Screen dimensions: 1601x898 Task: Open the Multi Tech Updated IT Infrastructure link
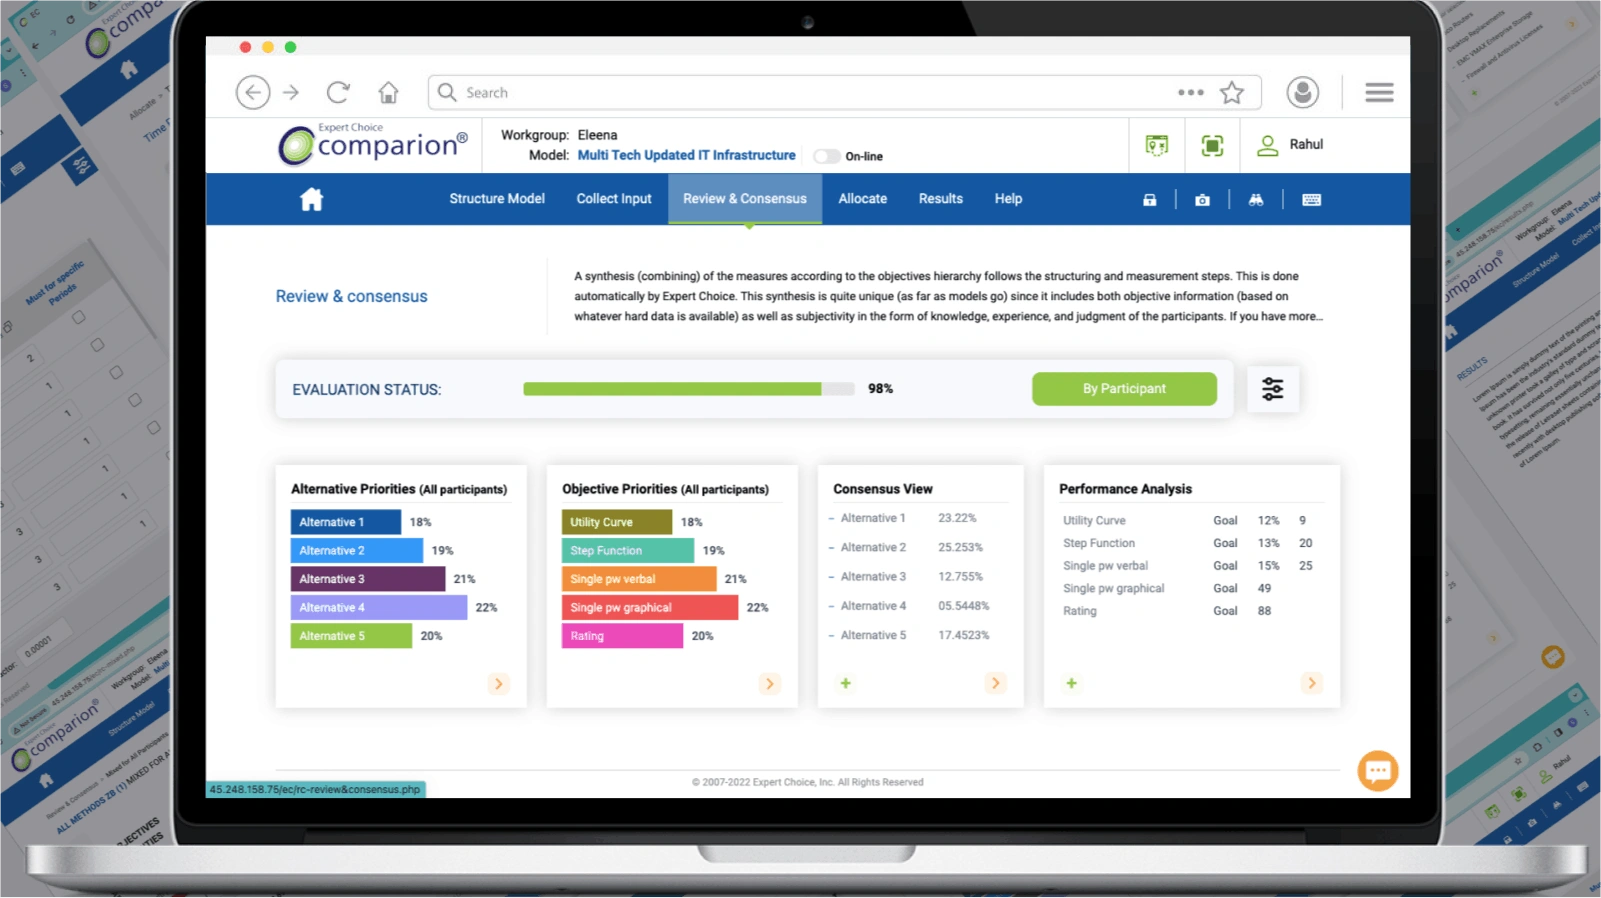tap(686, 155)
